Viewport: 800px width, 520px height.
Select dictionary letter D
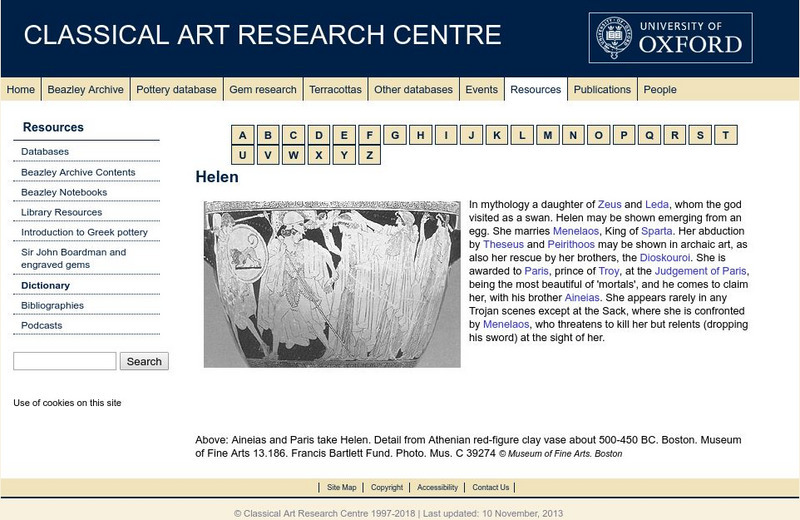(319, 135)
